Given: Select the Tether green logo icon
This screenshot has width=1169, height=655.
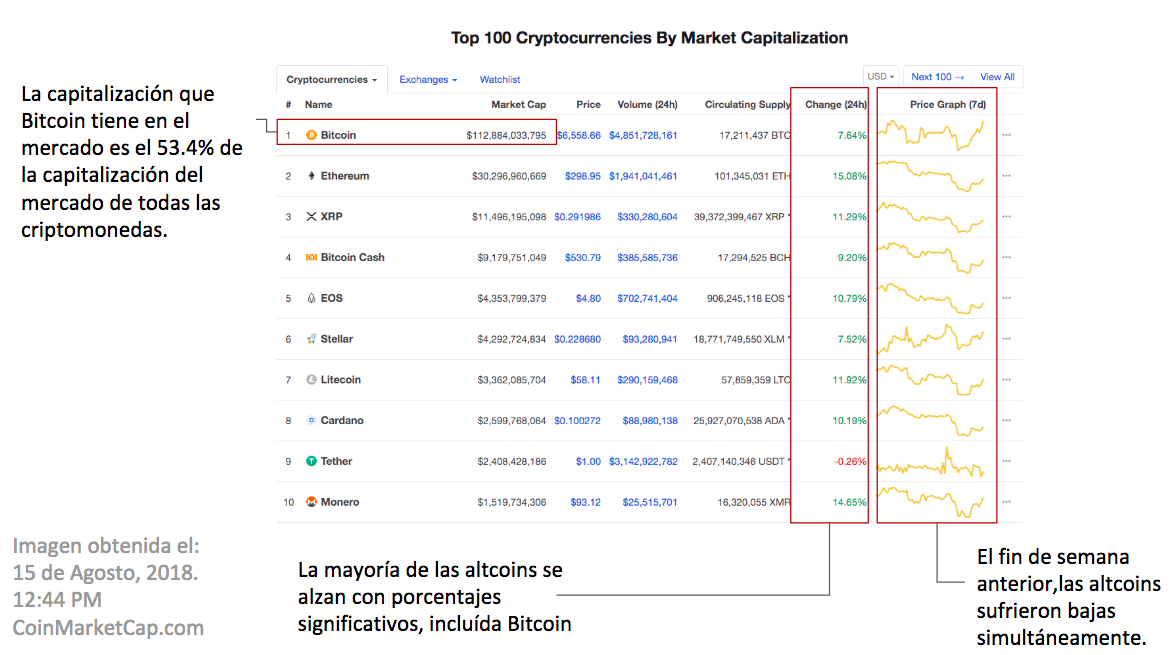Looking at the screenshot, I should pyautogui.click(x=311, y=461).
